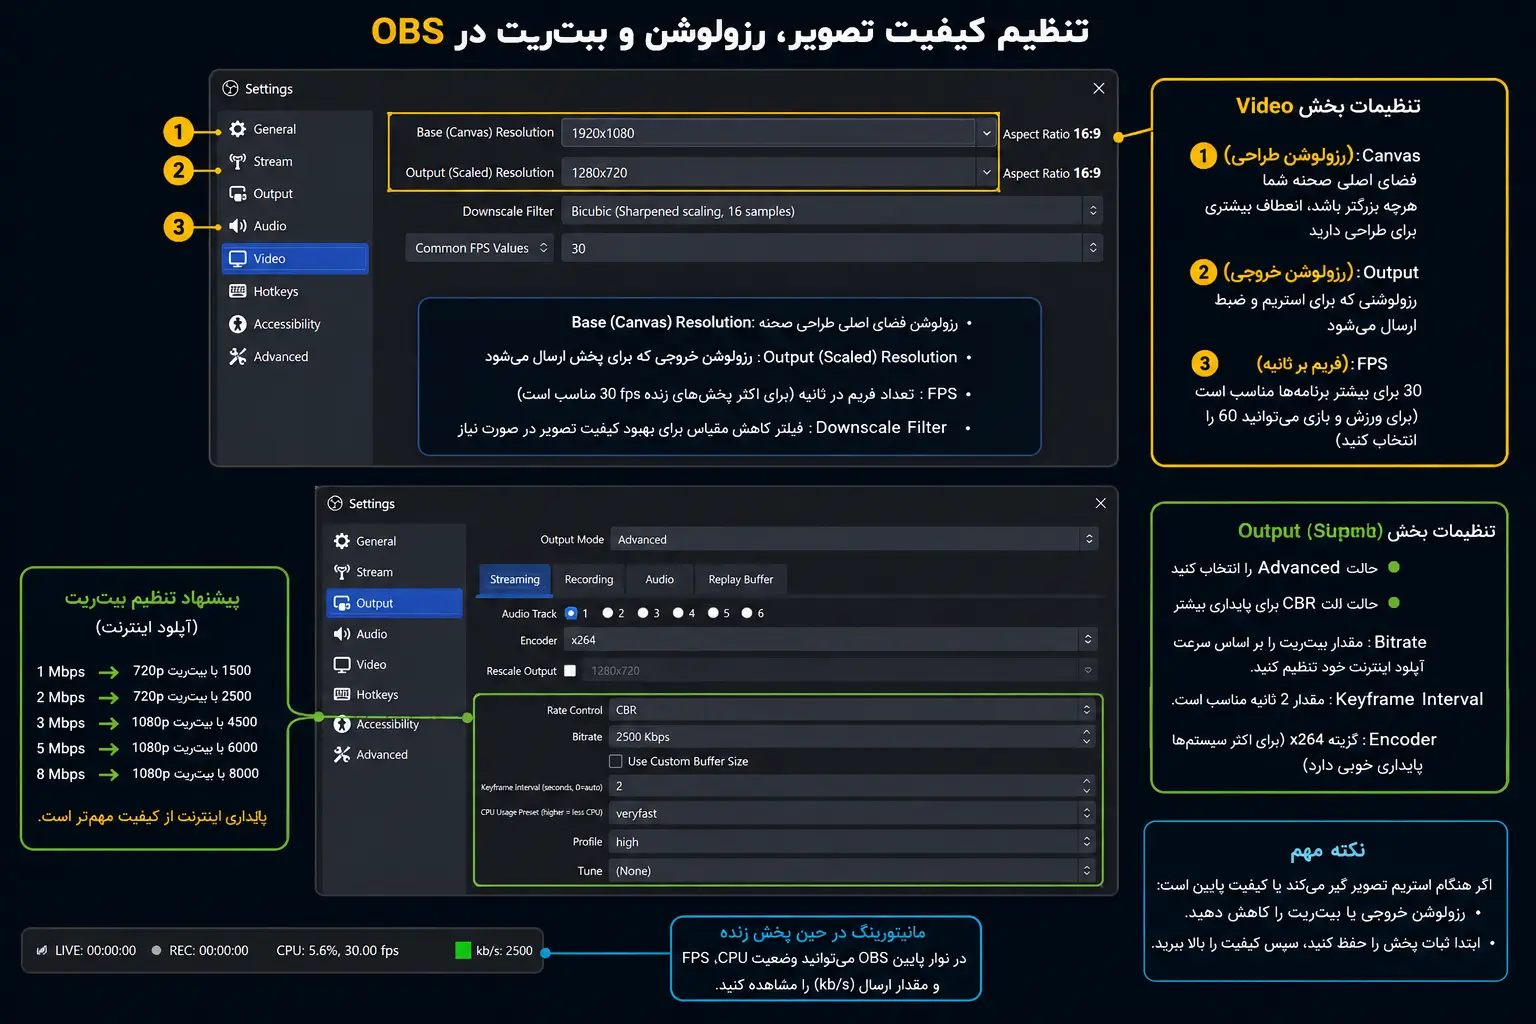Click the Audio speaker icon in lower Settings sidebar
1536x1024 pixels.
(341, 634)
